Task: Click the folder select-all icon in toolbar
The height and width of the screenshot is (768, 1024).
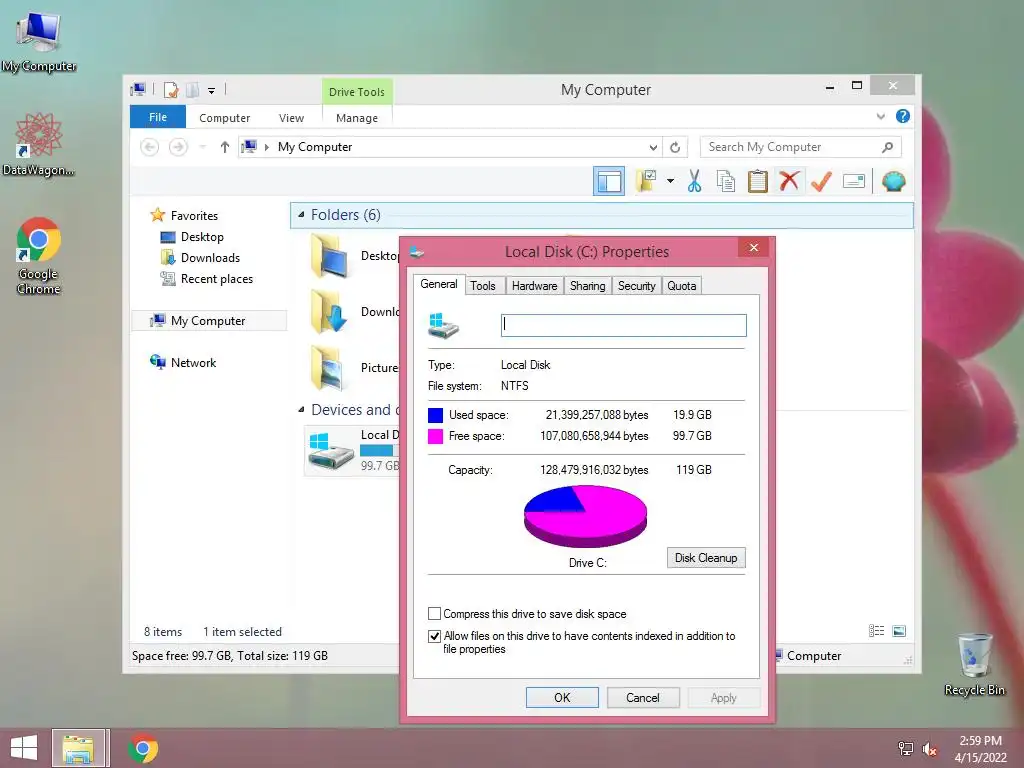Action: [x=646, y=181]
